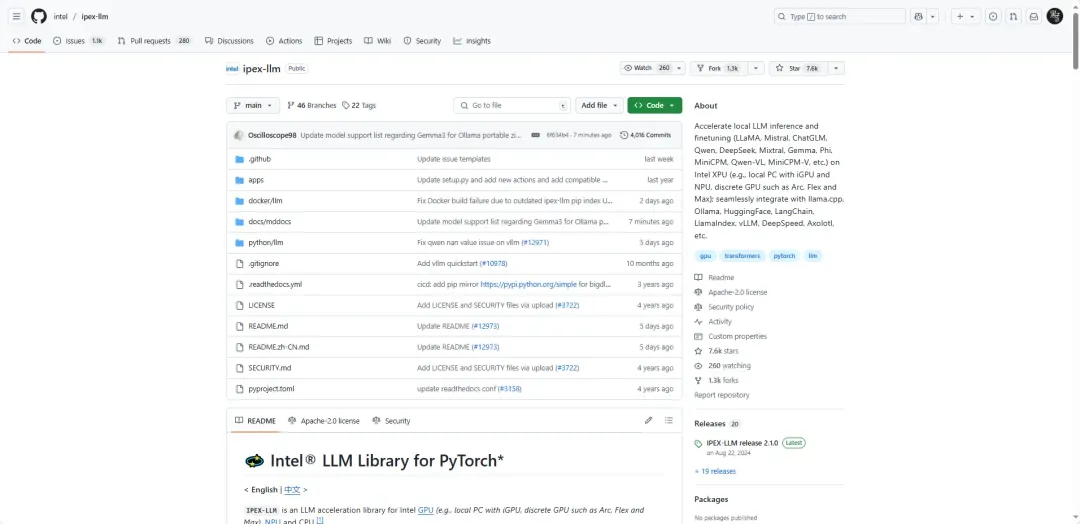Open the Add file dropdown
Image resolution: width=1080 pixels, height=524 pixels.
(x=599, y=105)
